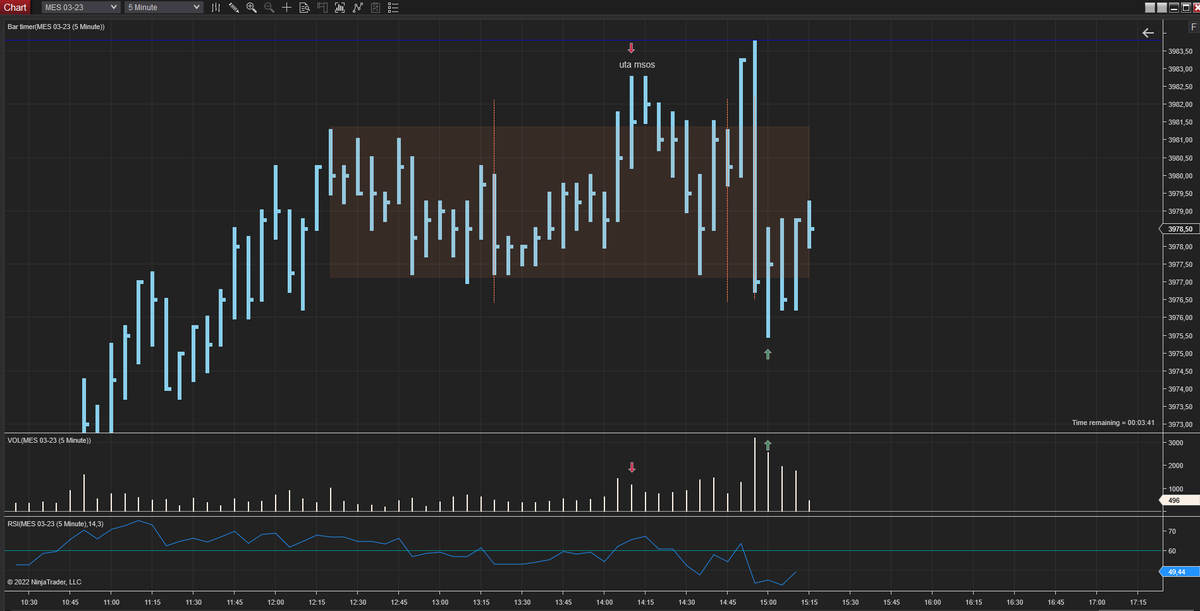Select the Zoom In magnifier tool
This screenshot has height=611, width=1200.
251,7
